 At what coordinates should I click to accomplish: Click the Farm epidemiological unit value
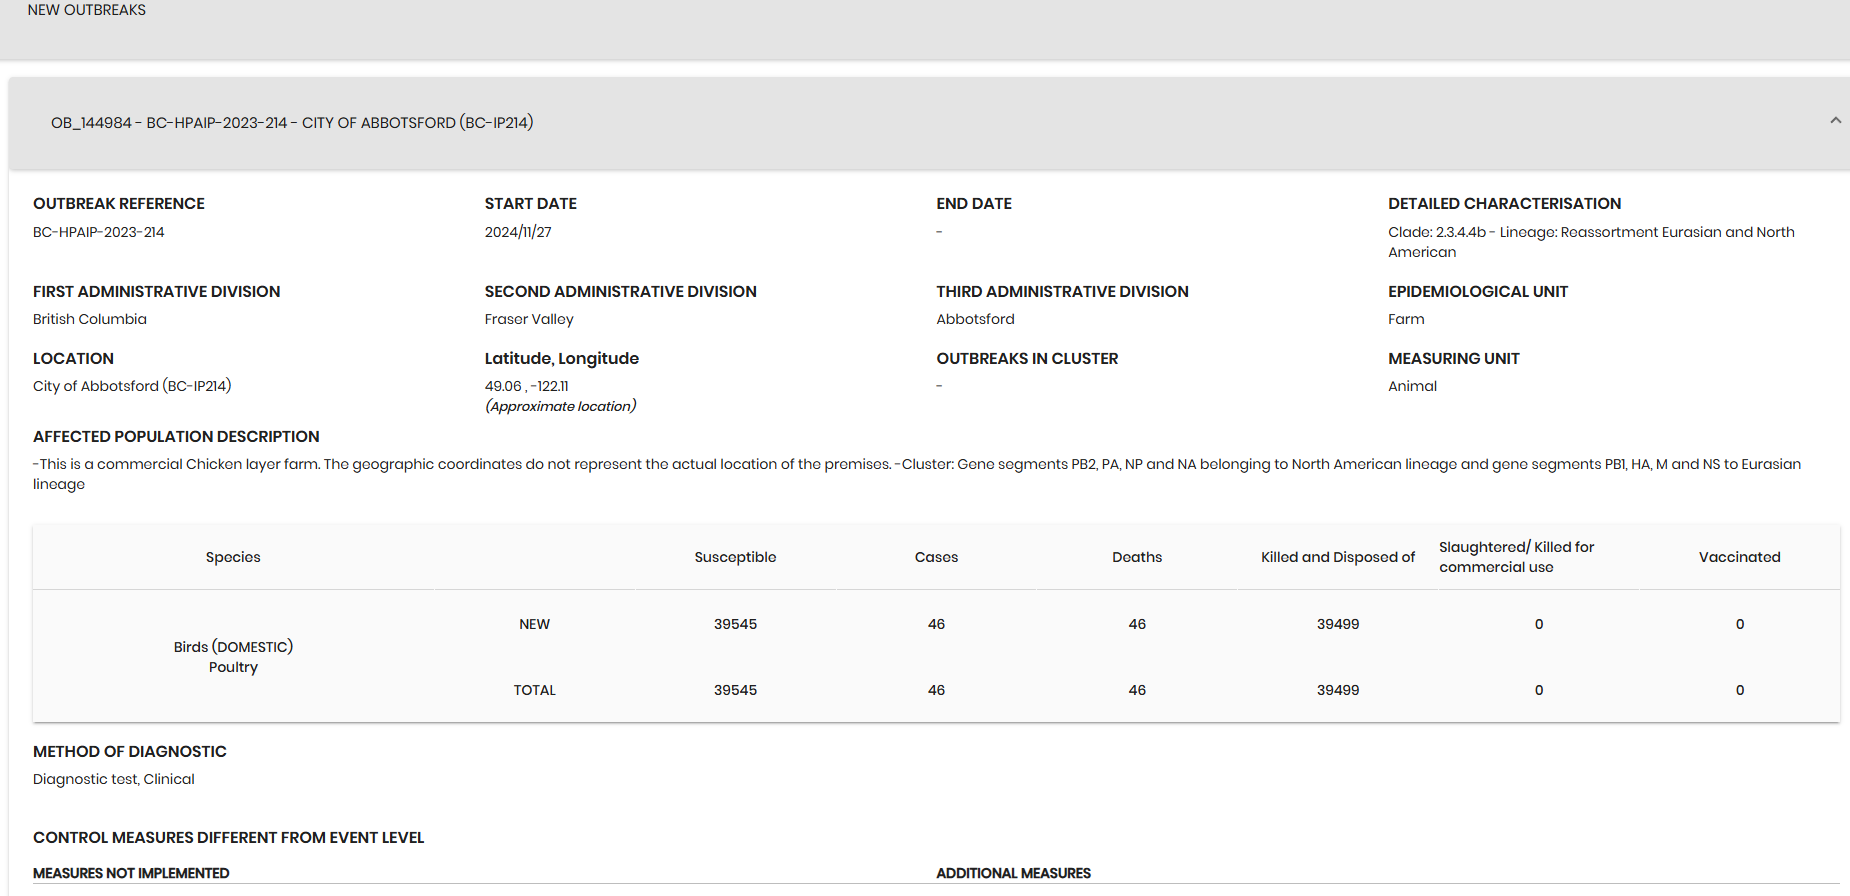point(1406,319)
